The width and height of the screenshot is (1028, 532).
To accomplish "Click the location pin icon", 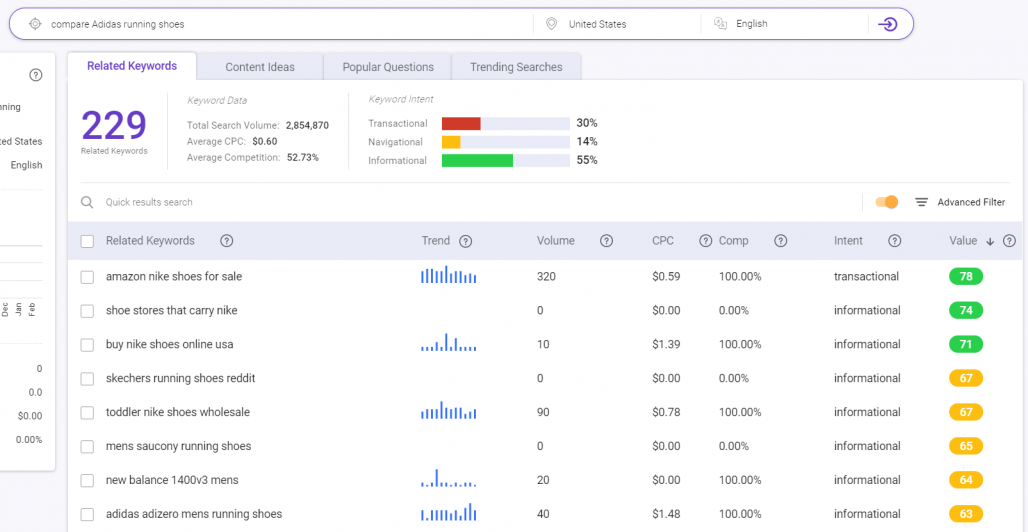I will pos(551,24).
